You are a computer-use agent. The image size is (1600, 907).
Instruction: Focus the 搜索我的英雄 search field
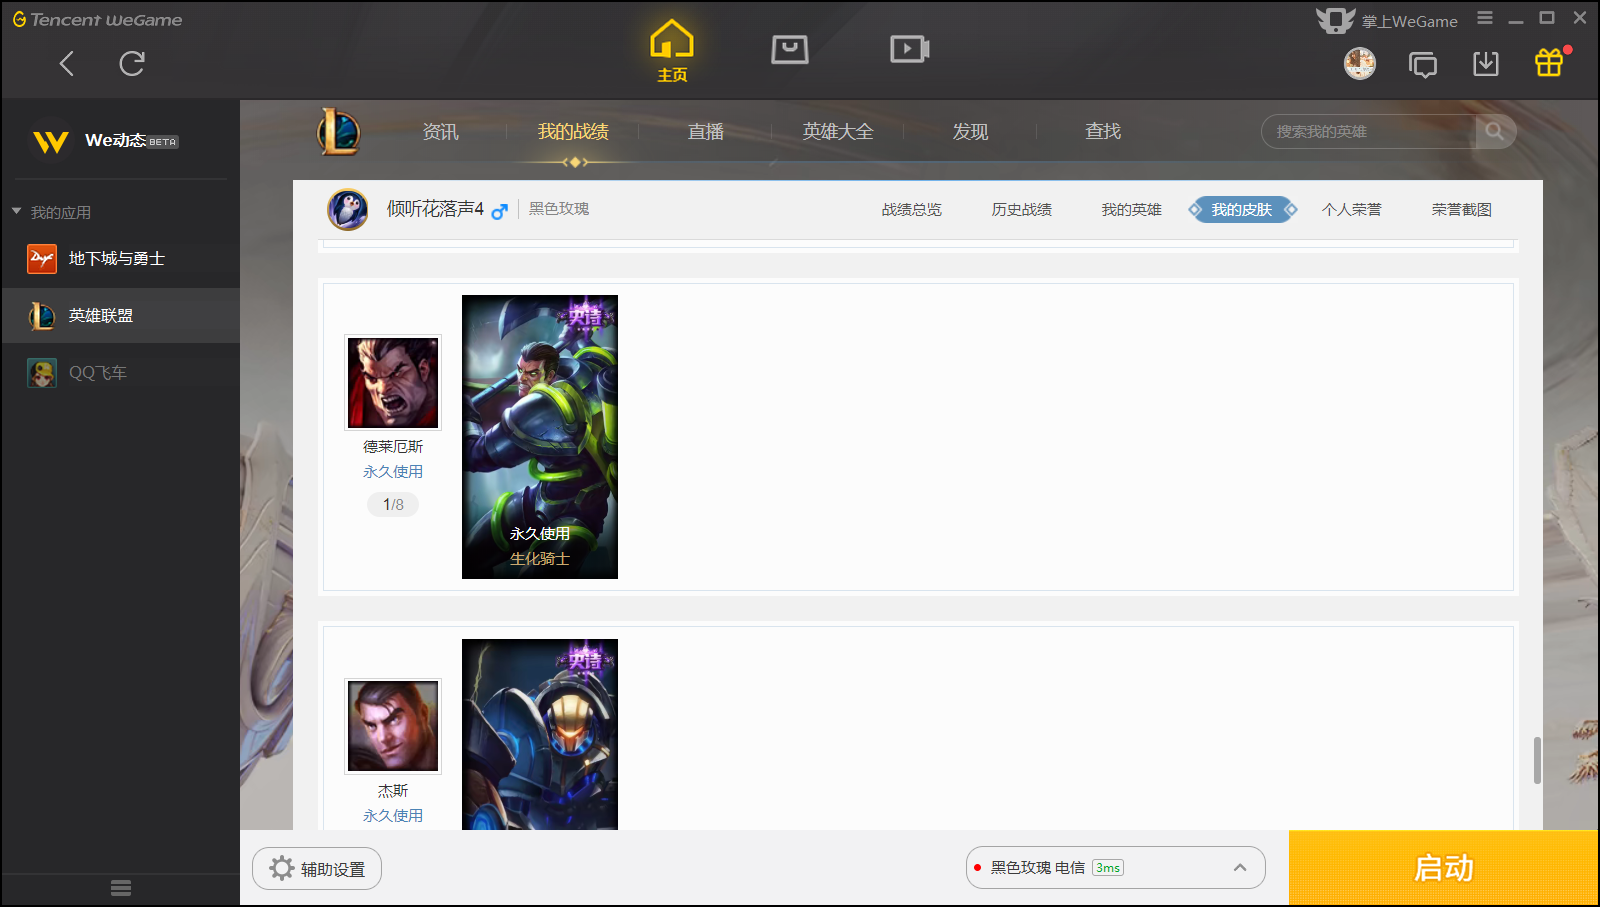tap(1368, 132)
